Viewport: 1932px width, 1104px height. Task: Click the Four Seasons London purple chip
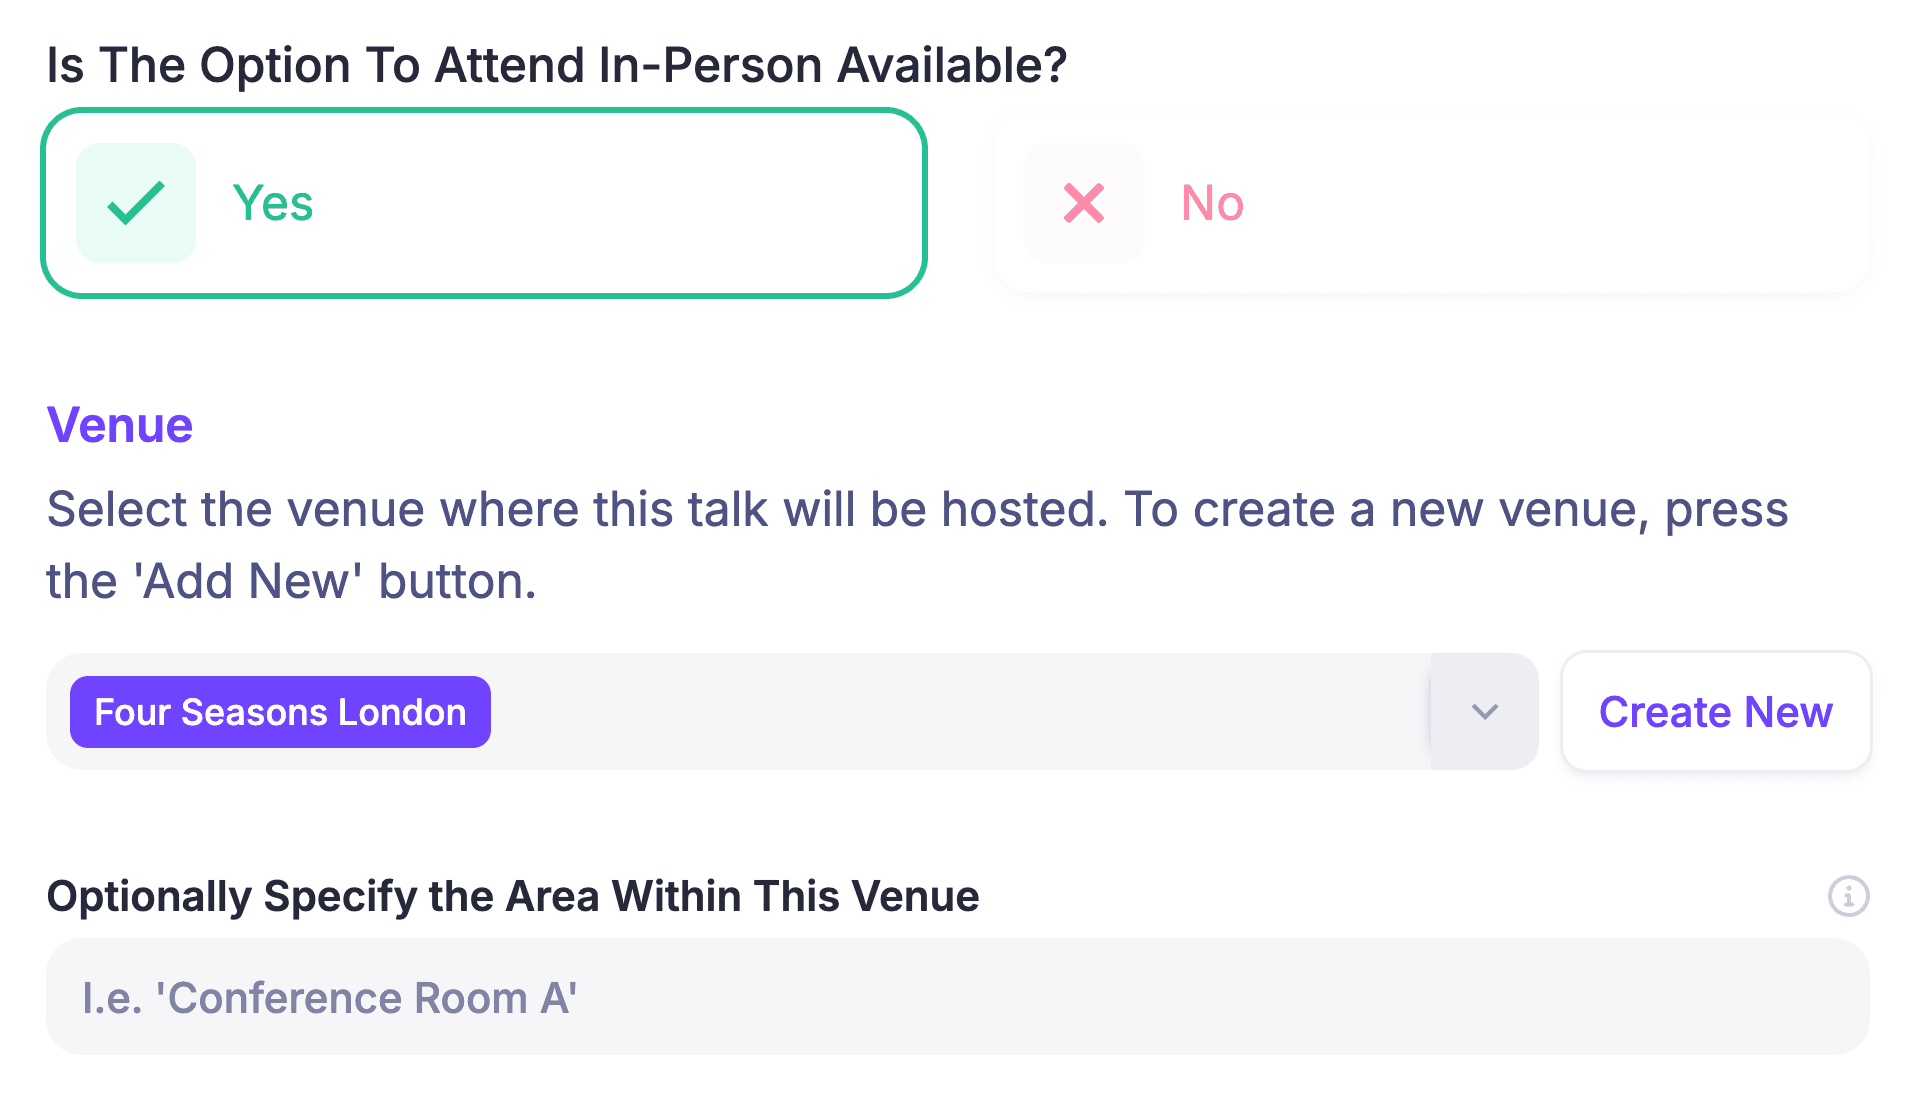click(x=279, y=712)
